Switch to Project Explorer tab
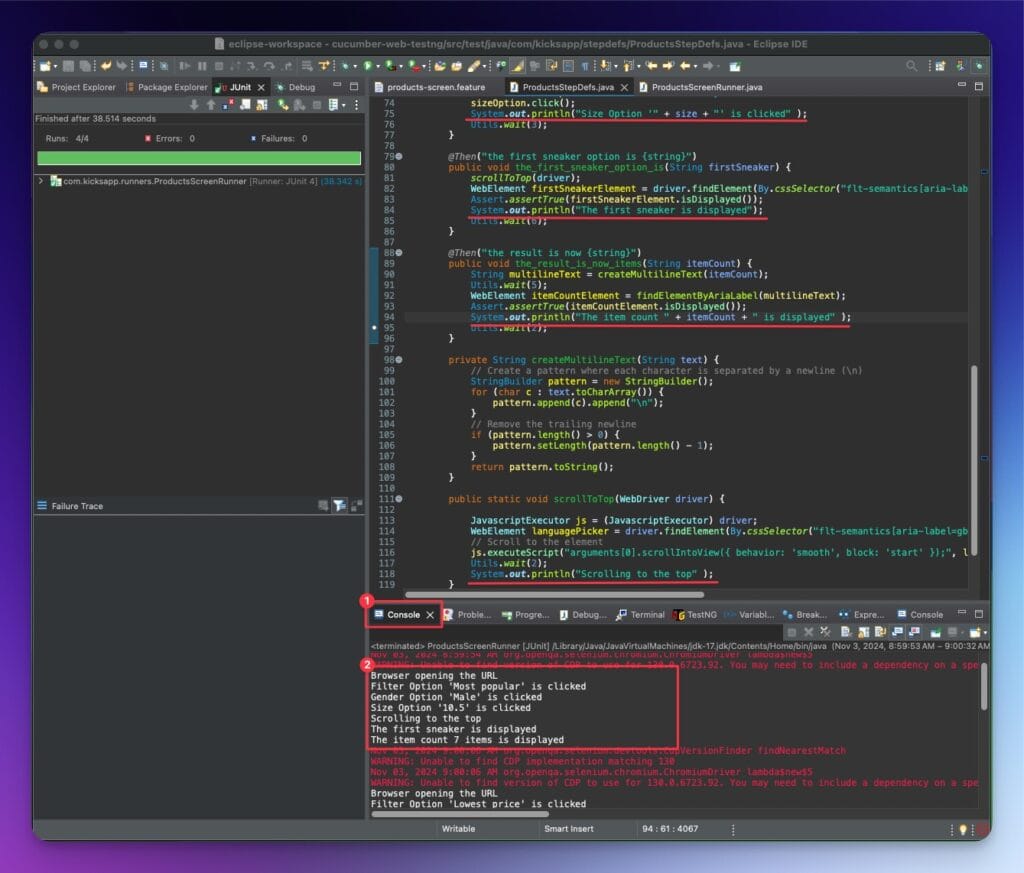This screenshot has height=873, width=1024. [76, 87]
